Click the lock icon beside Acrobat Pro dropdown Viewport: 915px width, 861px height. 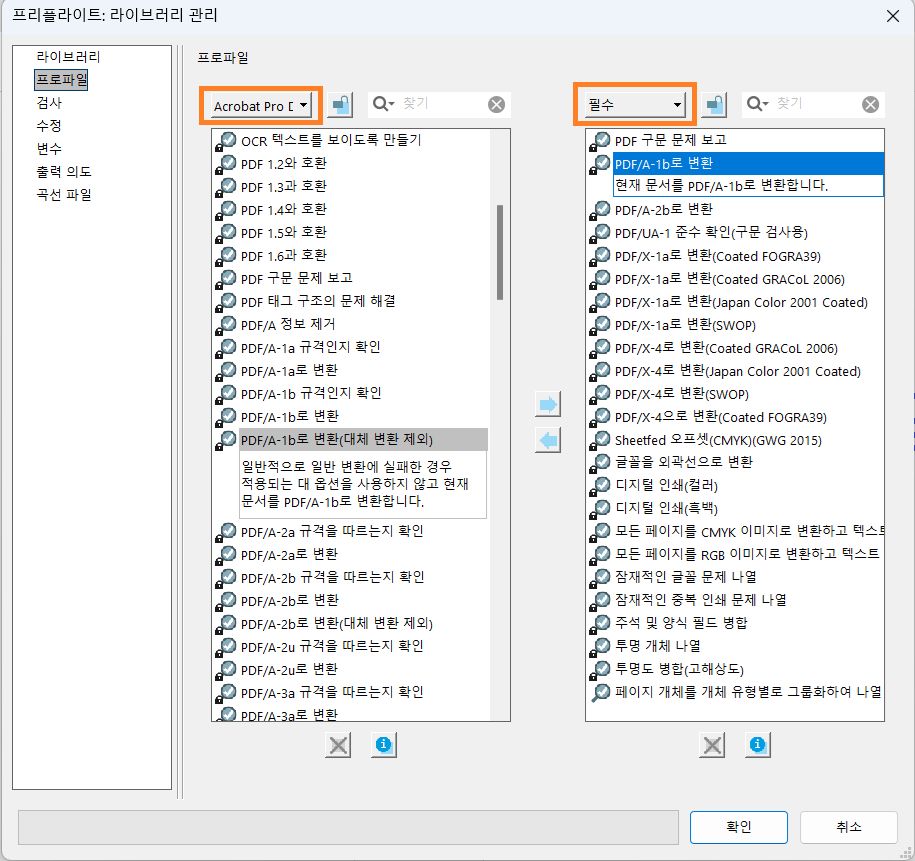pos(340,103)
